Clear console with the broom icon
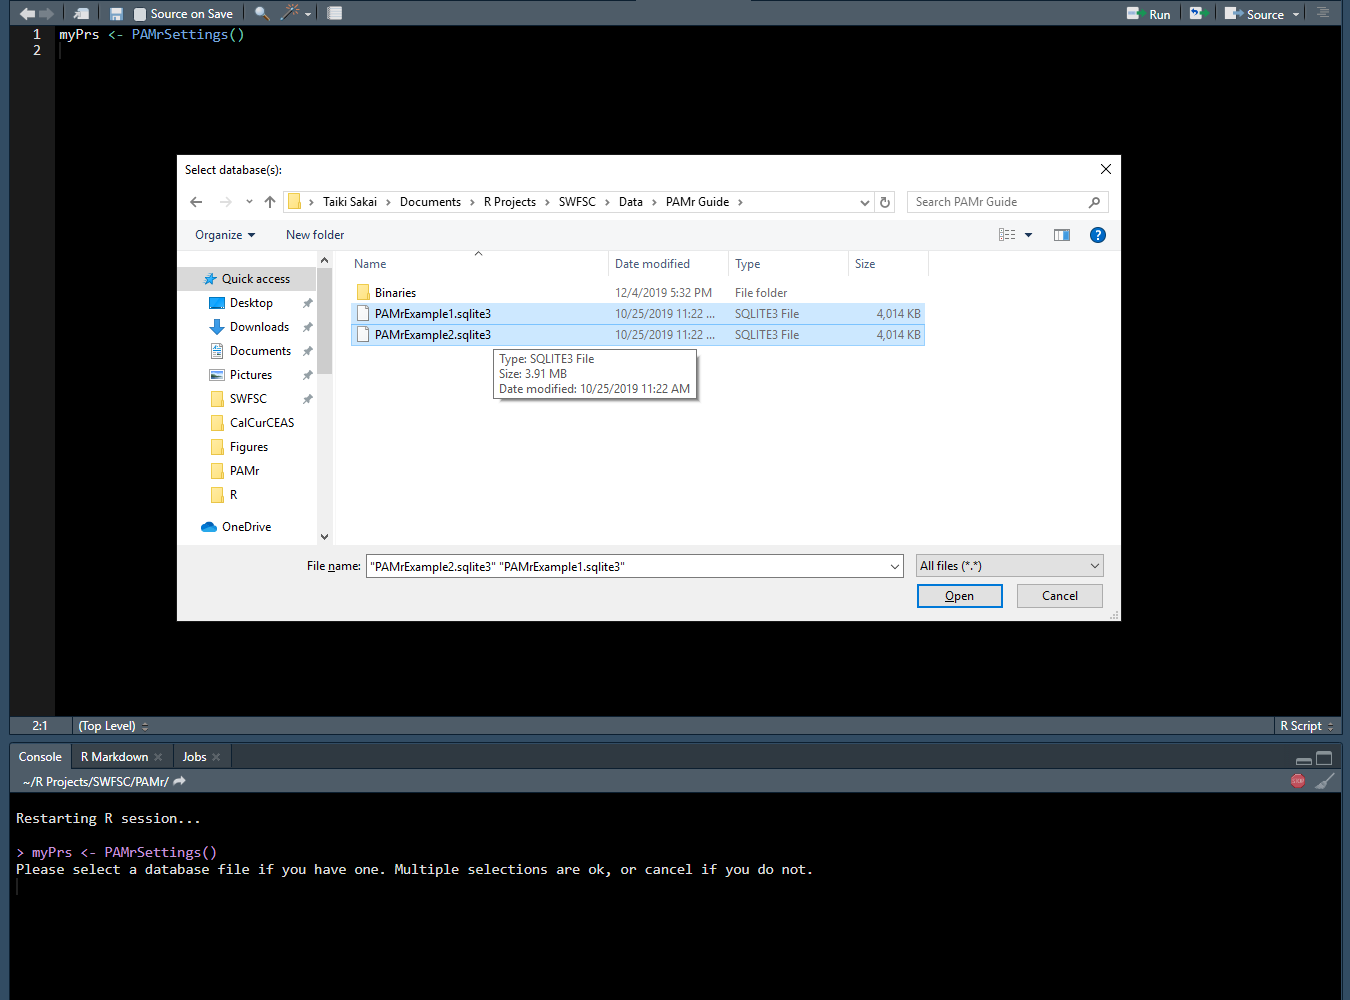Viewport: 1350px width, 1000px height. 1324,781
